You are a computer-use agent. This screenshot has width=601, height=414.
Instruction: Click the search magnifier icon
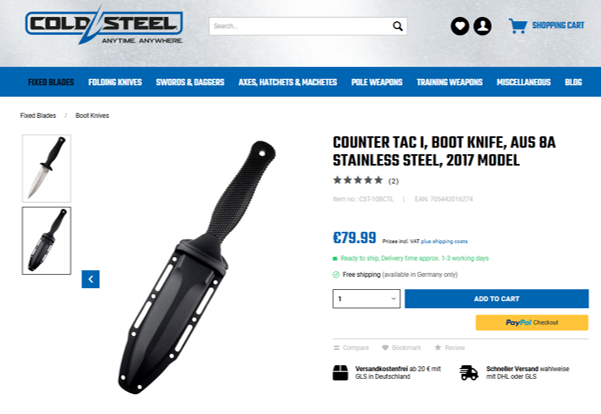pyautogui.click(x=398, y=26)
